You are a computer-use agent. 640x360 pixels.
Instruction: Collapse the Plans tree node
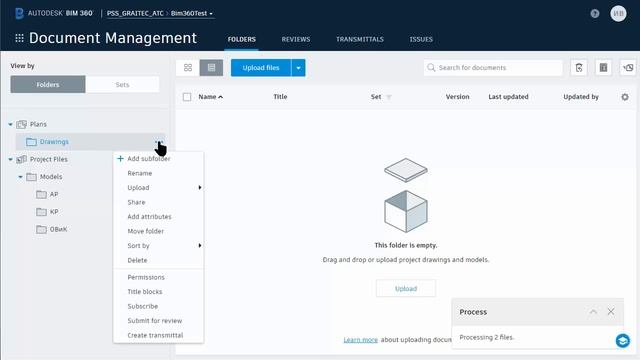[11, 124]
